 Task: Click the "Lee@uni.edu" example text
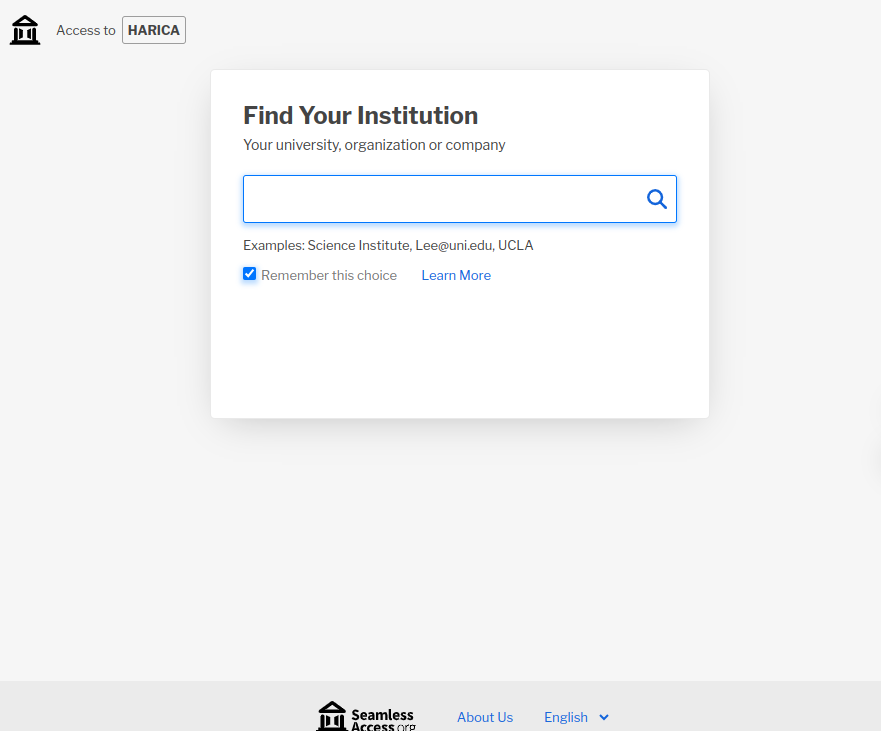453,245
